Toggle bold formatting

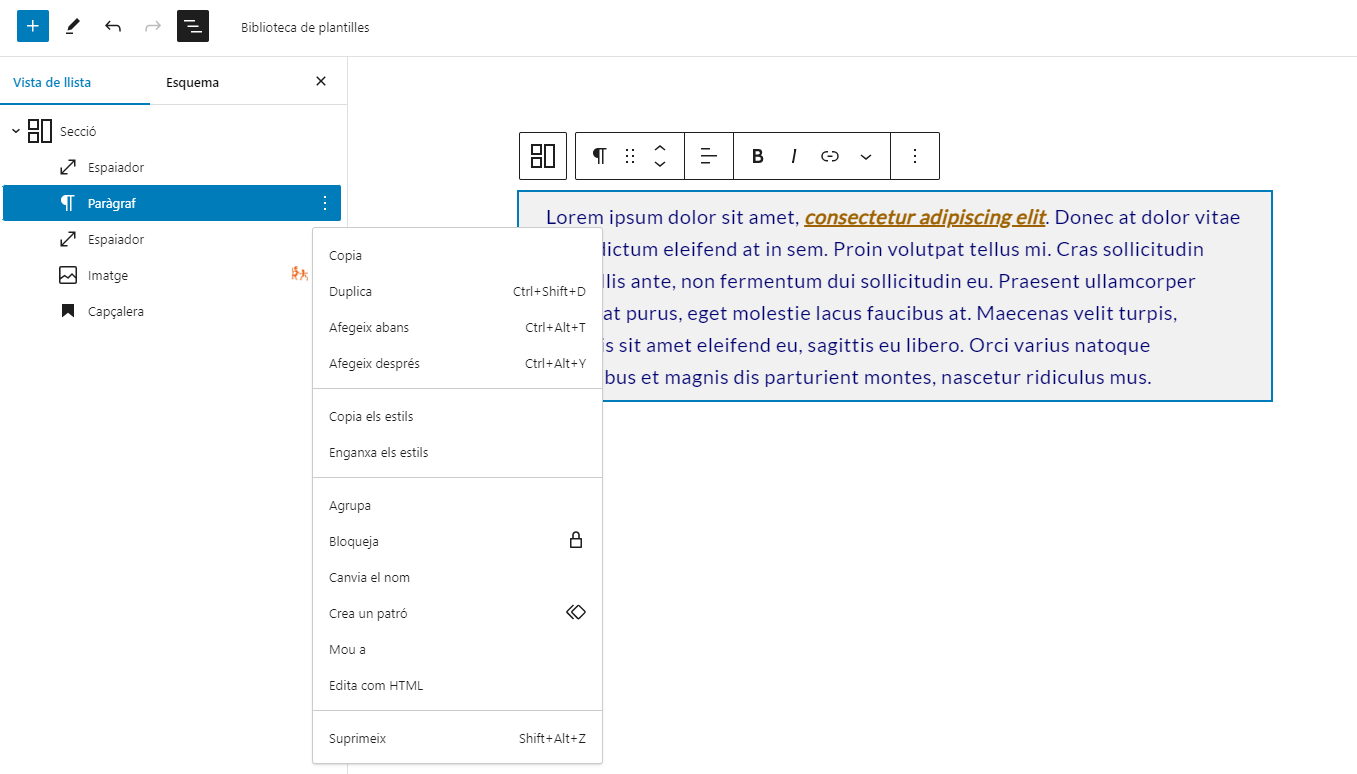[758, 156]
